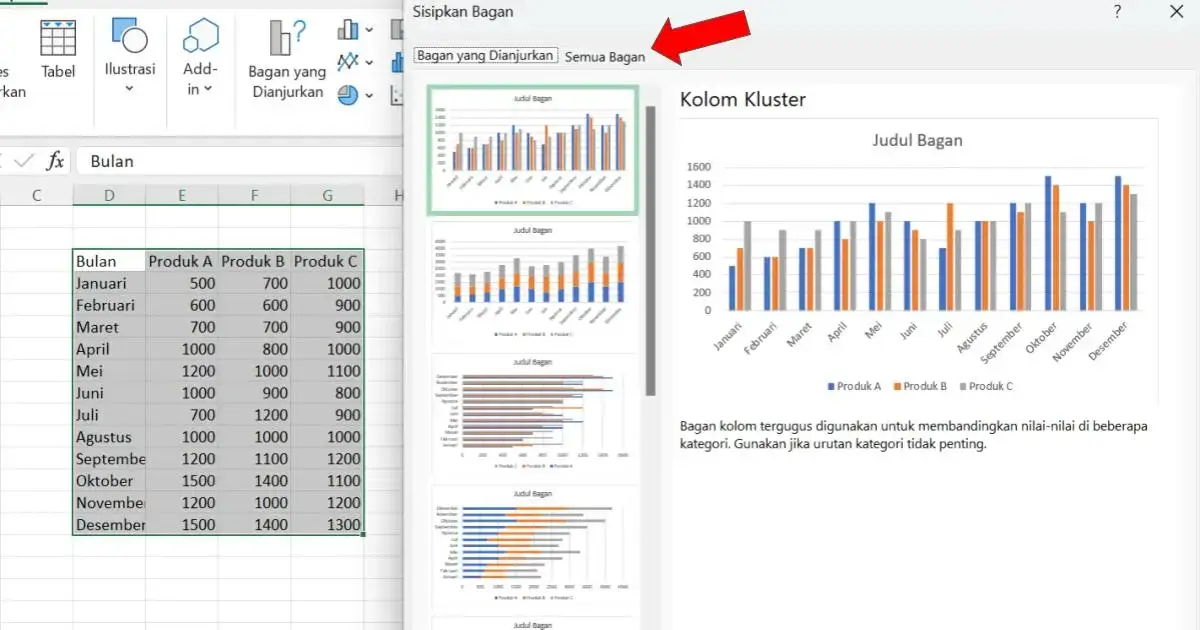Image resolution: width=1200 pixels, height=630 pixels.
Task: Close the Sisipkan Bagan dialog
Action: [1177, 12]
